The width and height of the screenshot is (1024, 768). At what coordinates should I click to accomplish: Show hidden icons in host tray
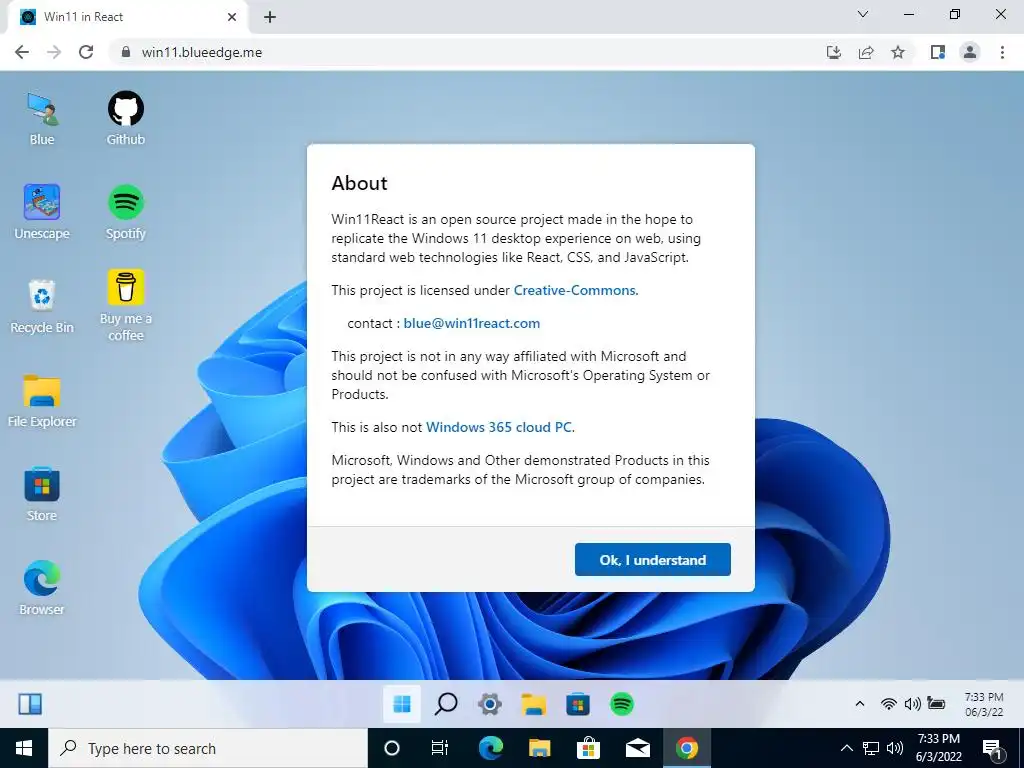tap(846, 748)
